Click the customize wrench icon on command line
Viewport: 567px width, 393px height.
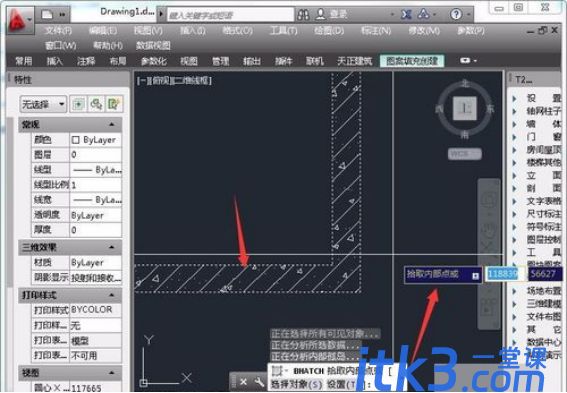point(259,382)
